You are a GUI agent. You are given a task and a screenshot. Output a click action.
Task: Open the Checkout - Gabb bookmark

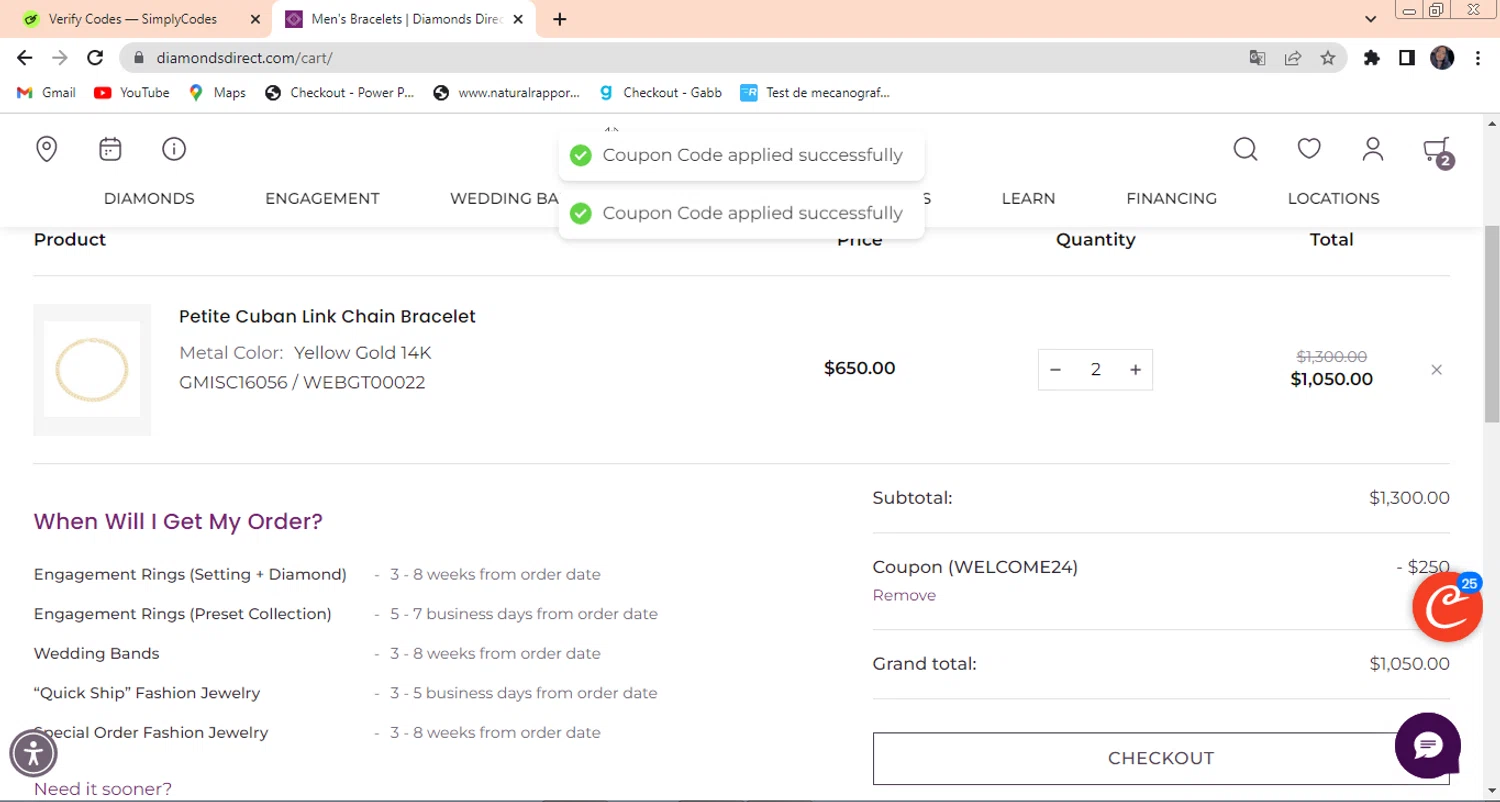point(660,92)
